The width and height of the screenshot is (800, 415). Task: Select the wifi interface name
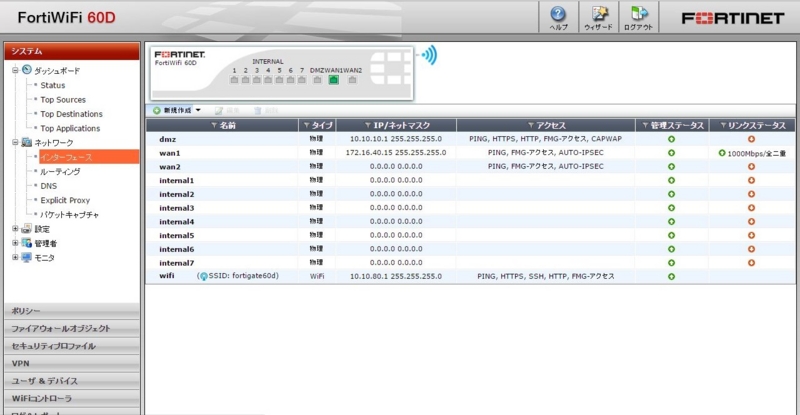(x=167, y=276)
